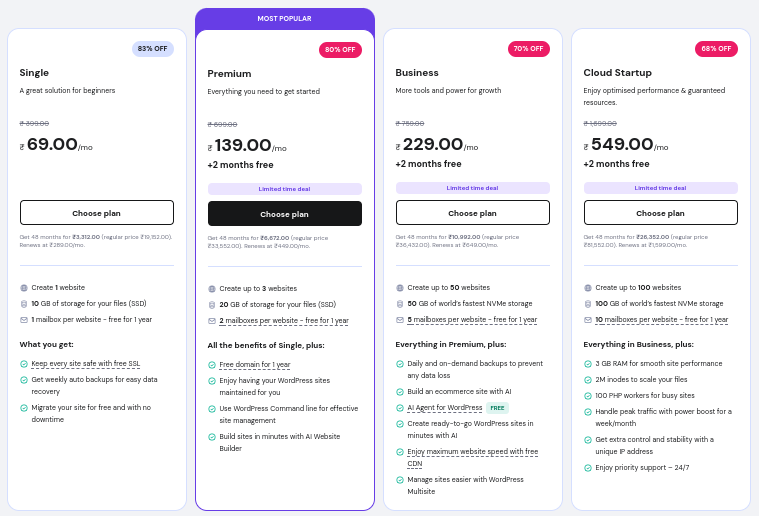Open the "AI Agent for WordPress" link

(x=444, y=408)
